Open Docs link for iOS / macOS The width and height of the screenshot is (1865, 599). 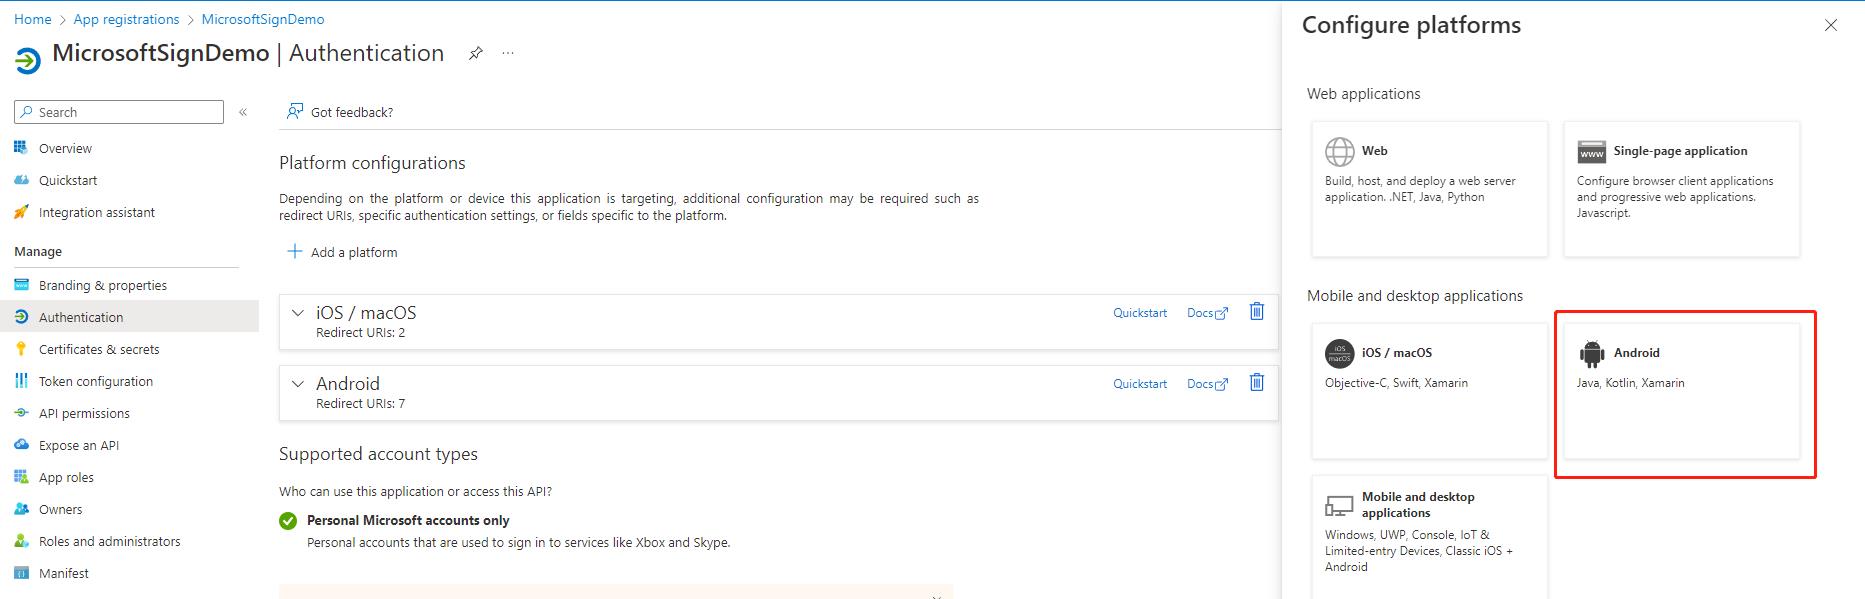coord(1207,313)
